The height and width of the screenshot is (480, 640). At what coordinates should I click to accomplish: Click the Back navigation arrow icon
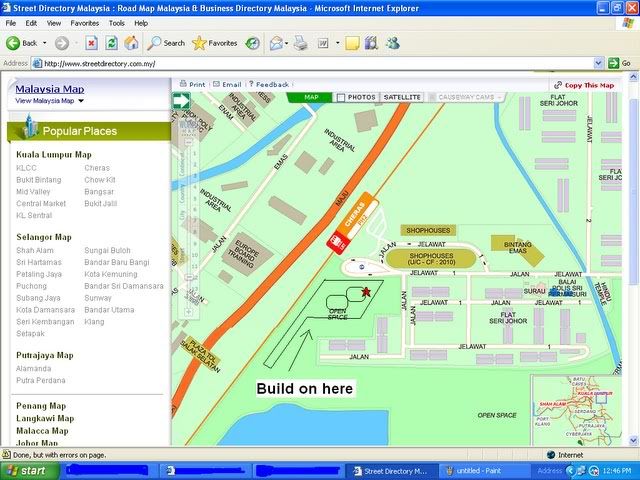13,43
